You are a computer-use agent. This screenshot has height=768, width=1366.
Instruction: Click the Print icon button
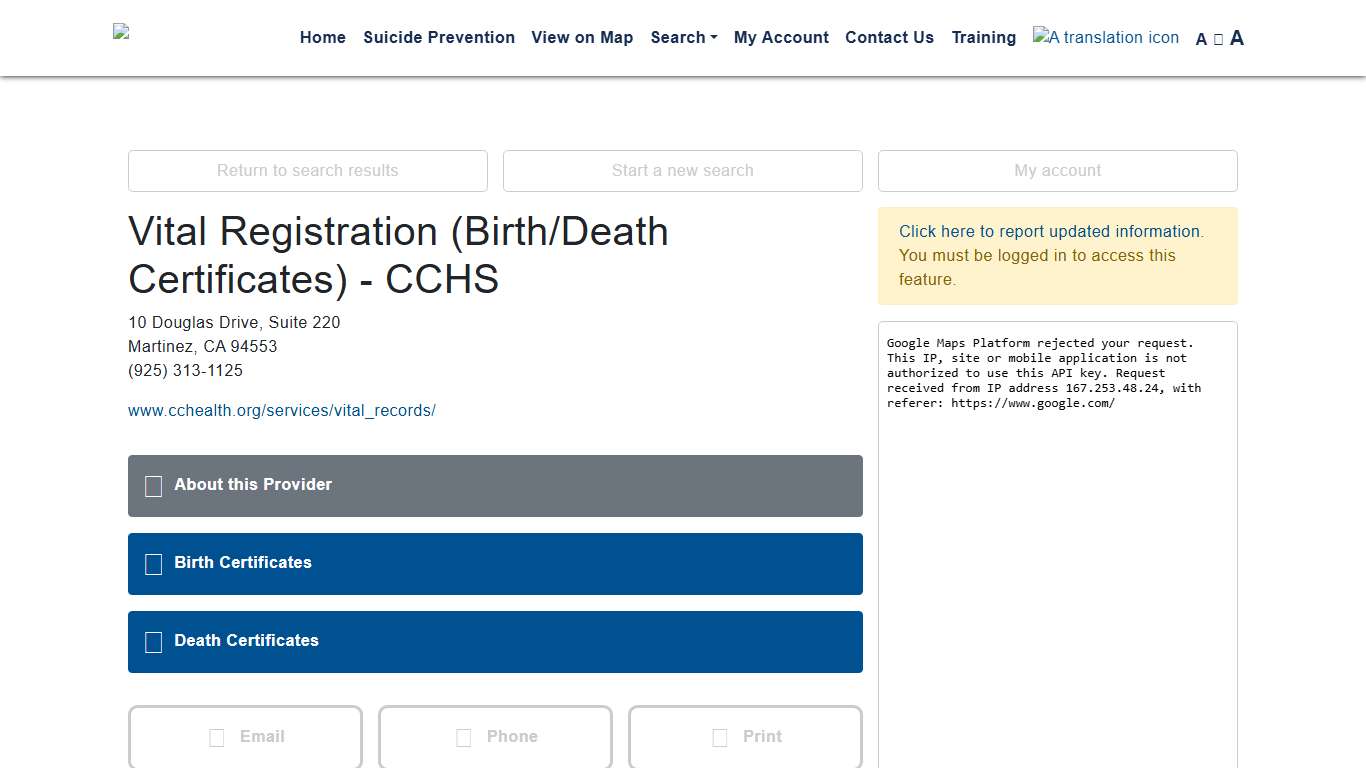[745, 737]
